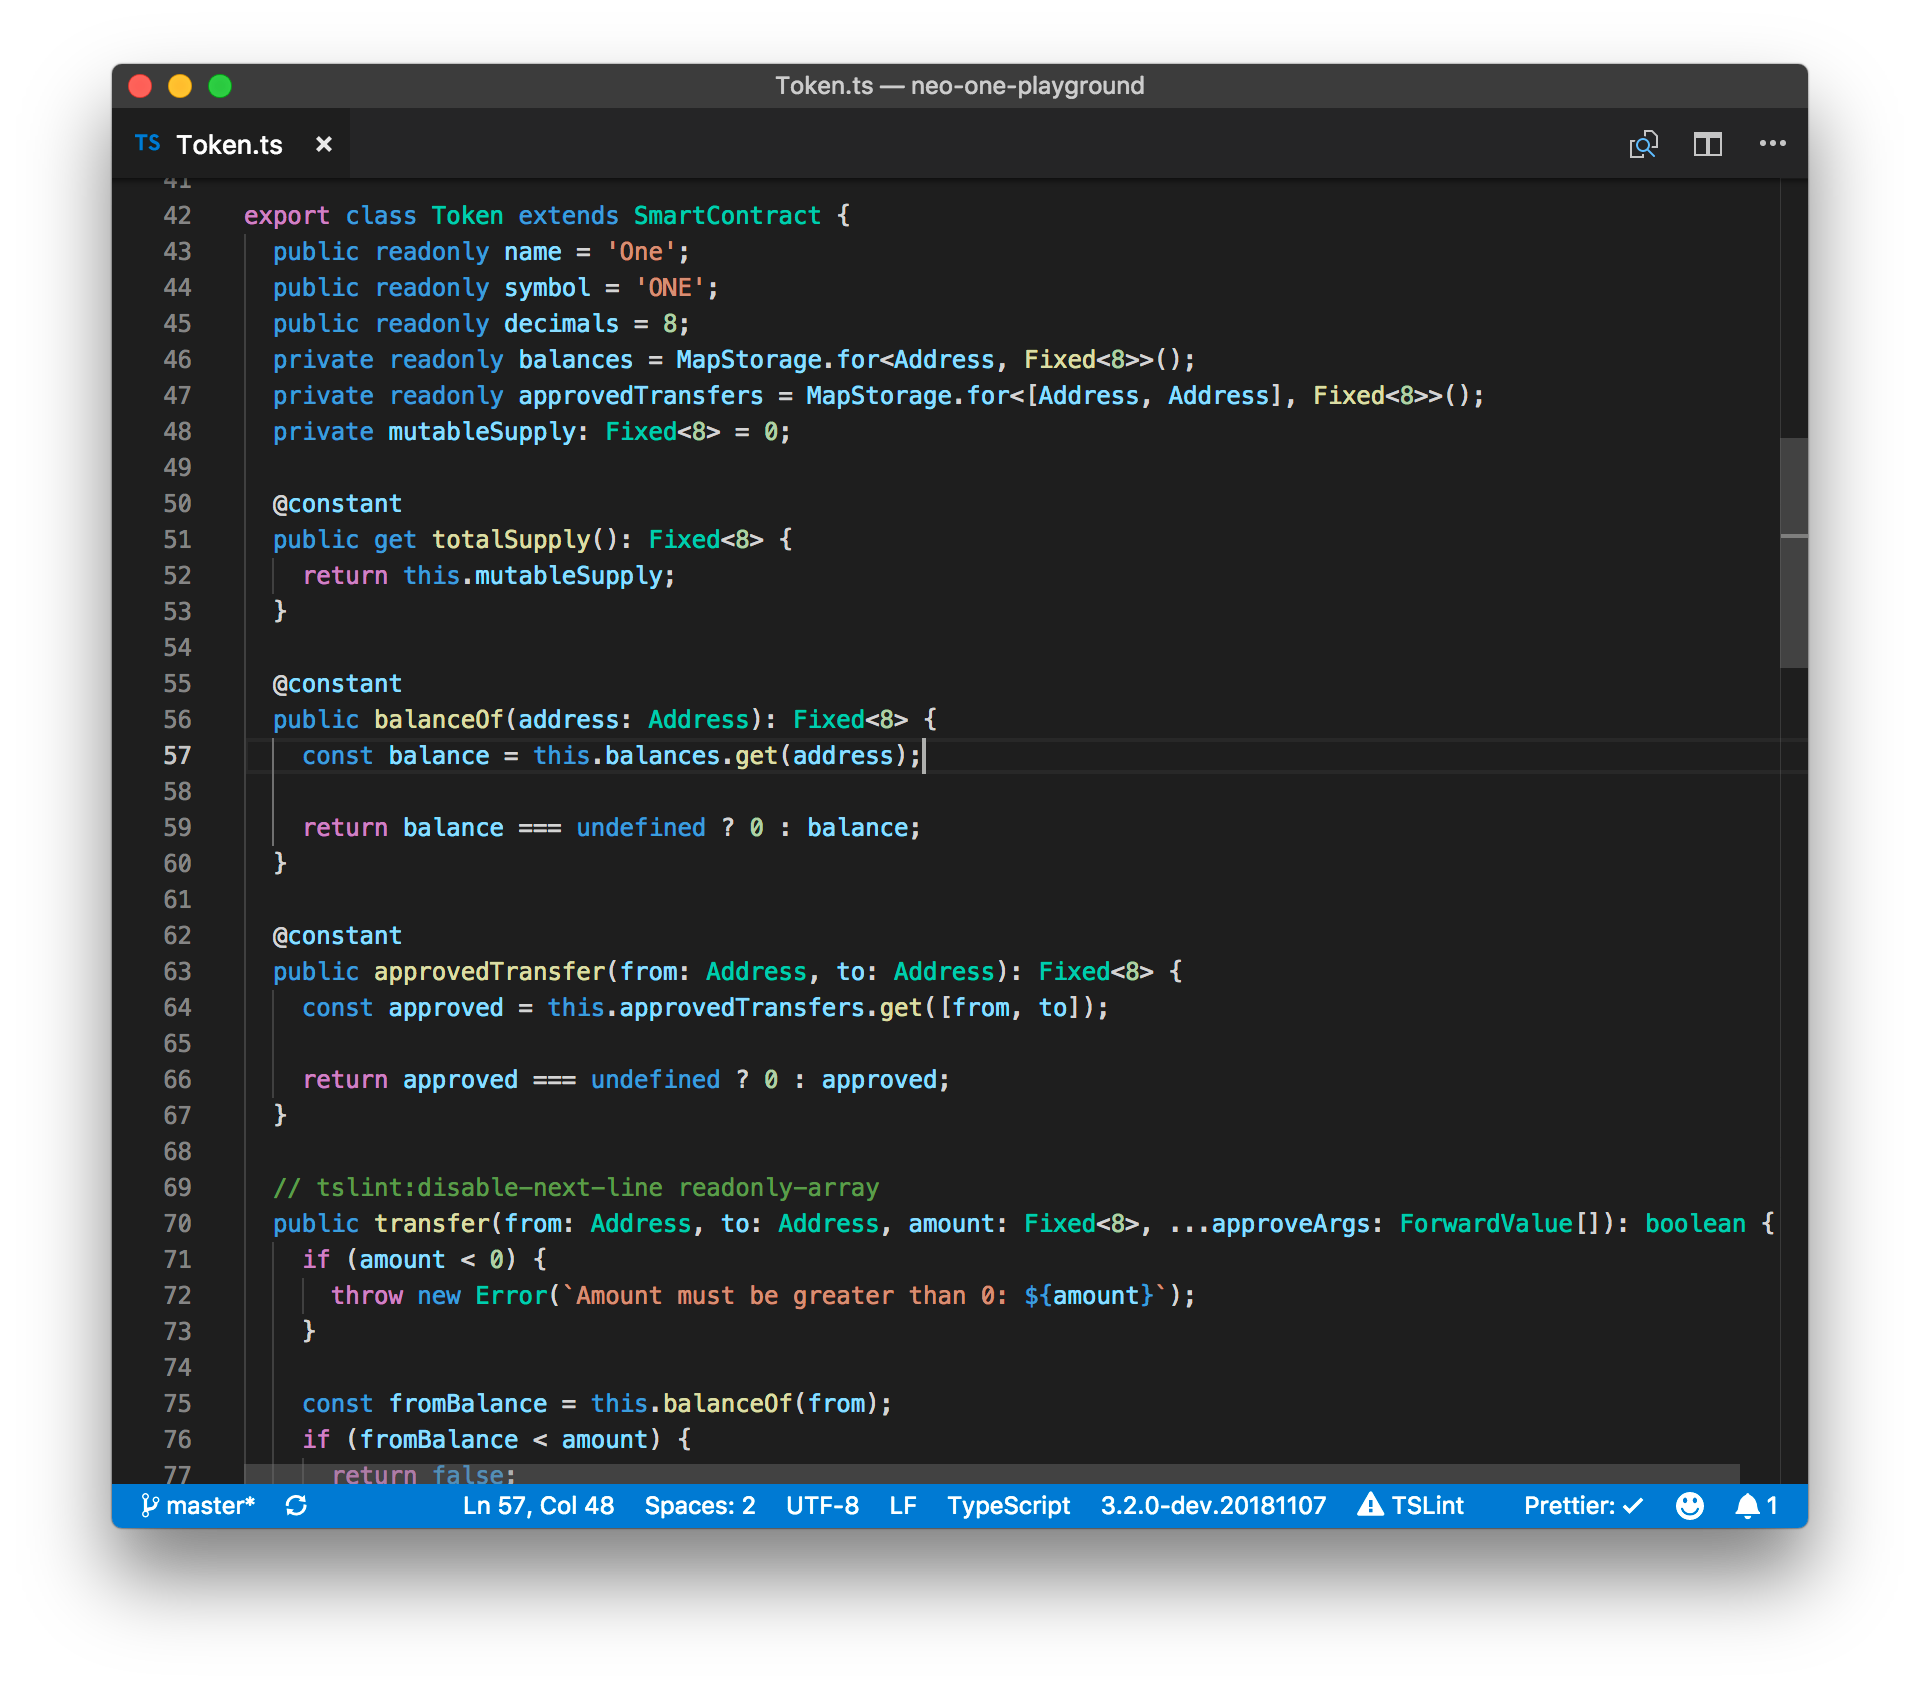Open go-to-line via Ln 57, Col 48

538,1505
